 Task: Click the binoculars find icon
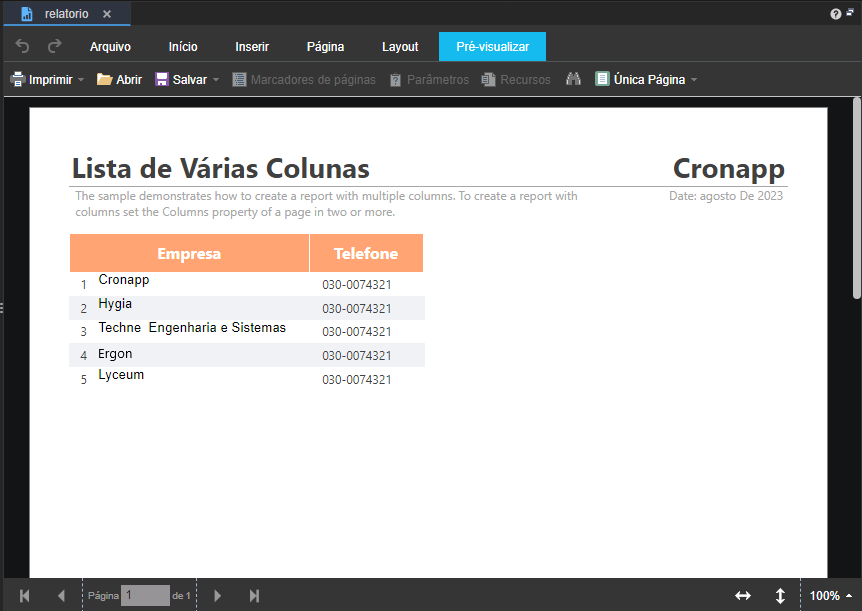click(x=573, y=79)
